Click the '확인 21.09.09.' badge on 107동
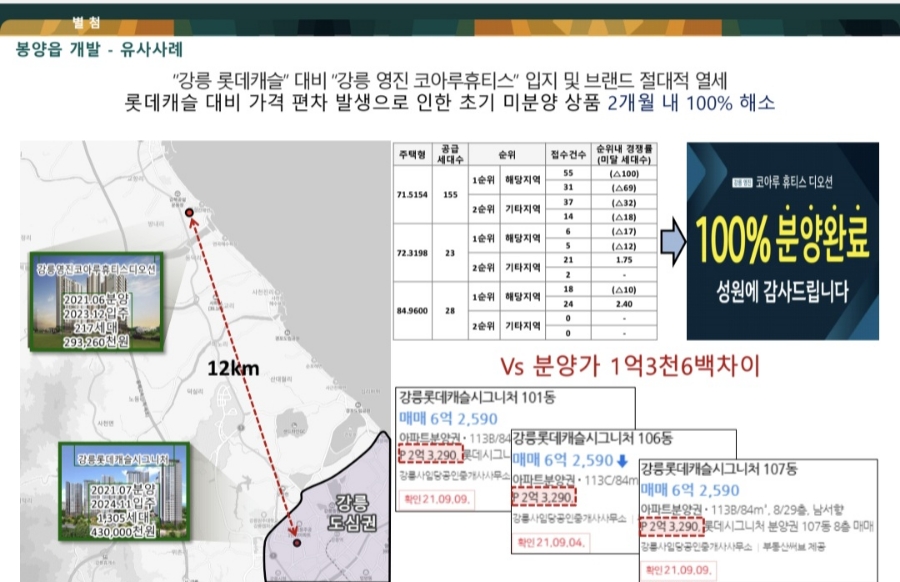 pyautogui.click(x=678, y=570)
